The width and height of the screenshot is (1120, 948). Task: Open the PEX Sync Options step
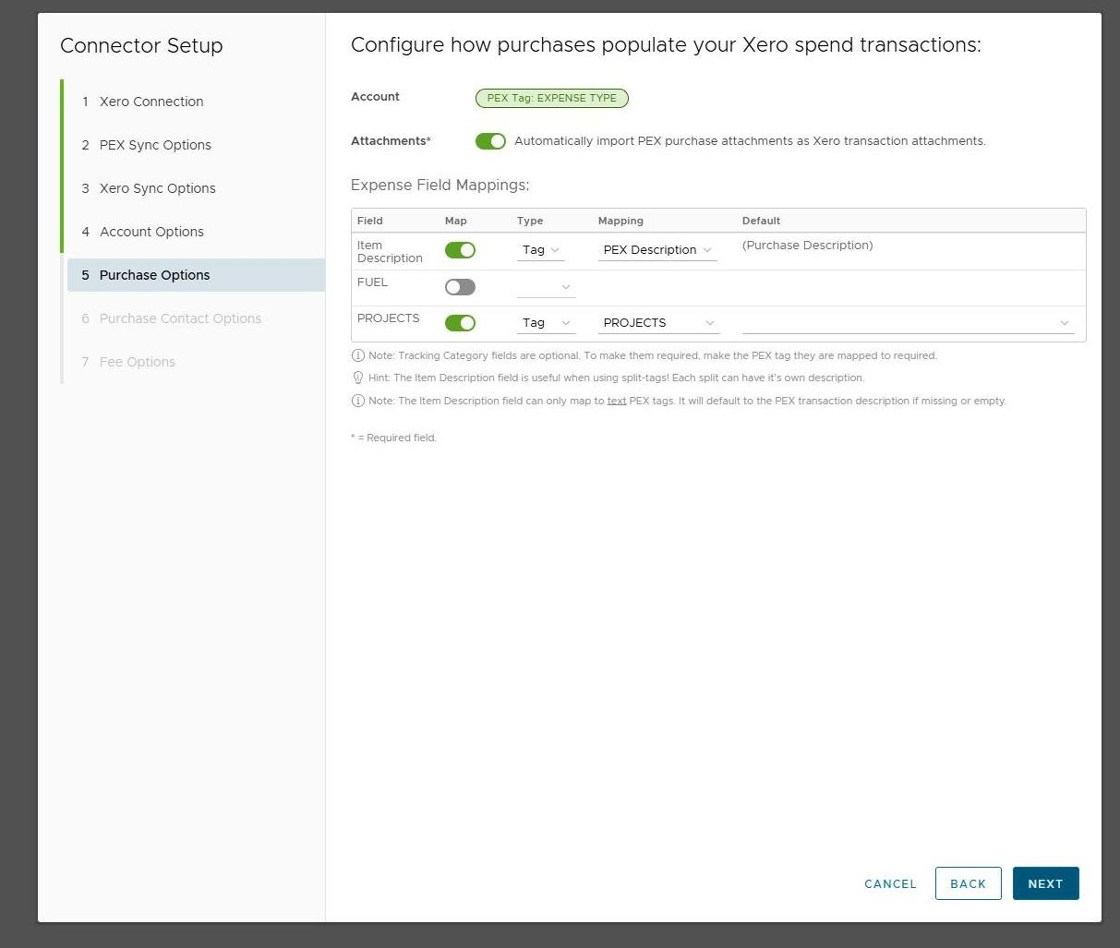[x=155, y=145]
